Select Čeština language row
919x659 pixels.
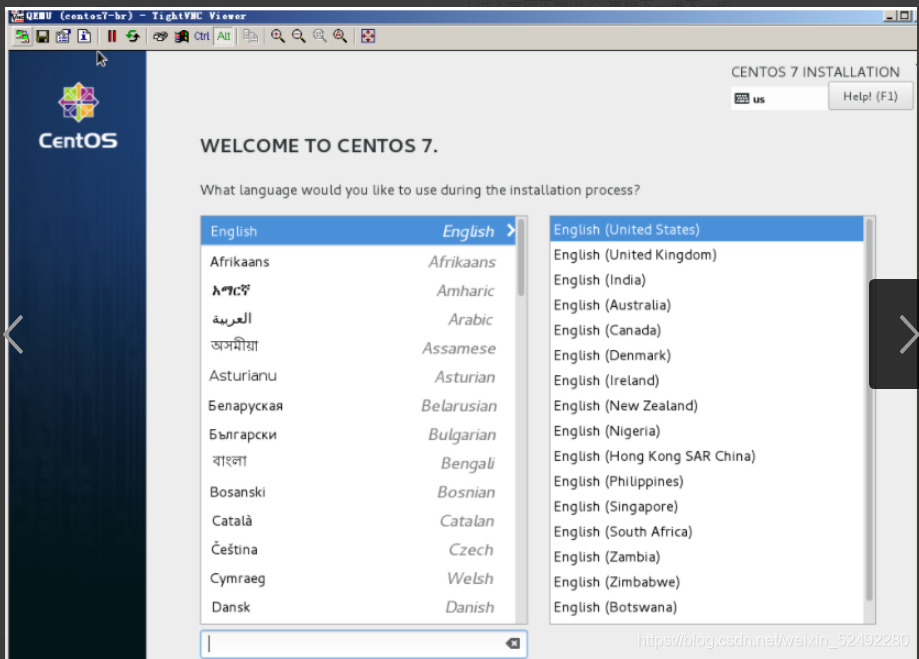[358, 549]
